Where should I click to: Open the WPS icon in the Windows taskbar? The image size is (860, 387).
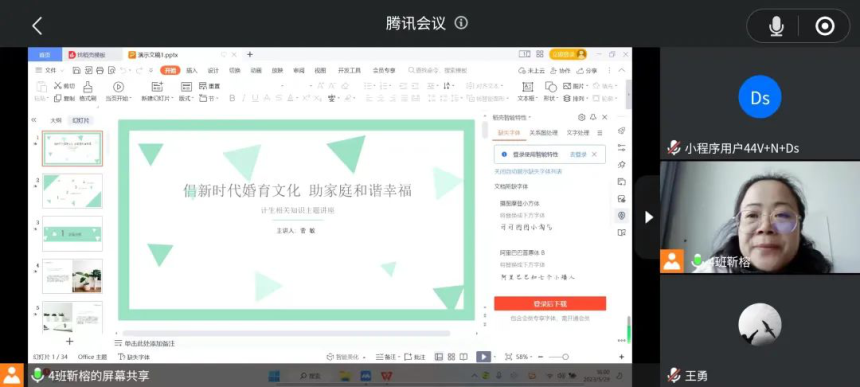pos(387,376)
